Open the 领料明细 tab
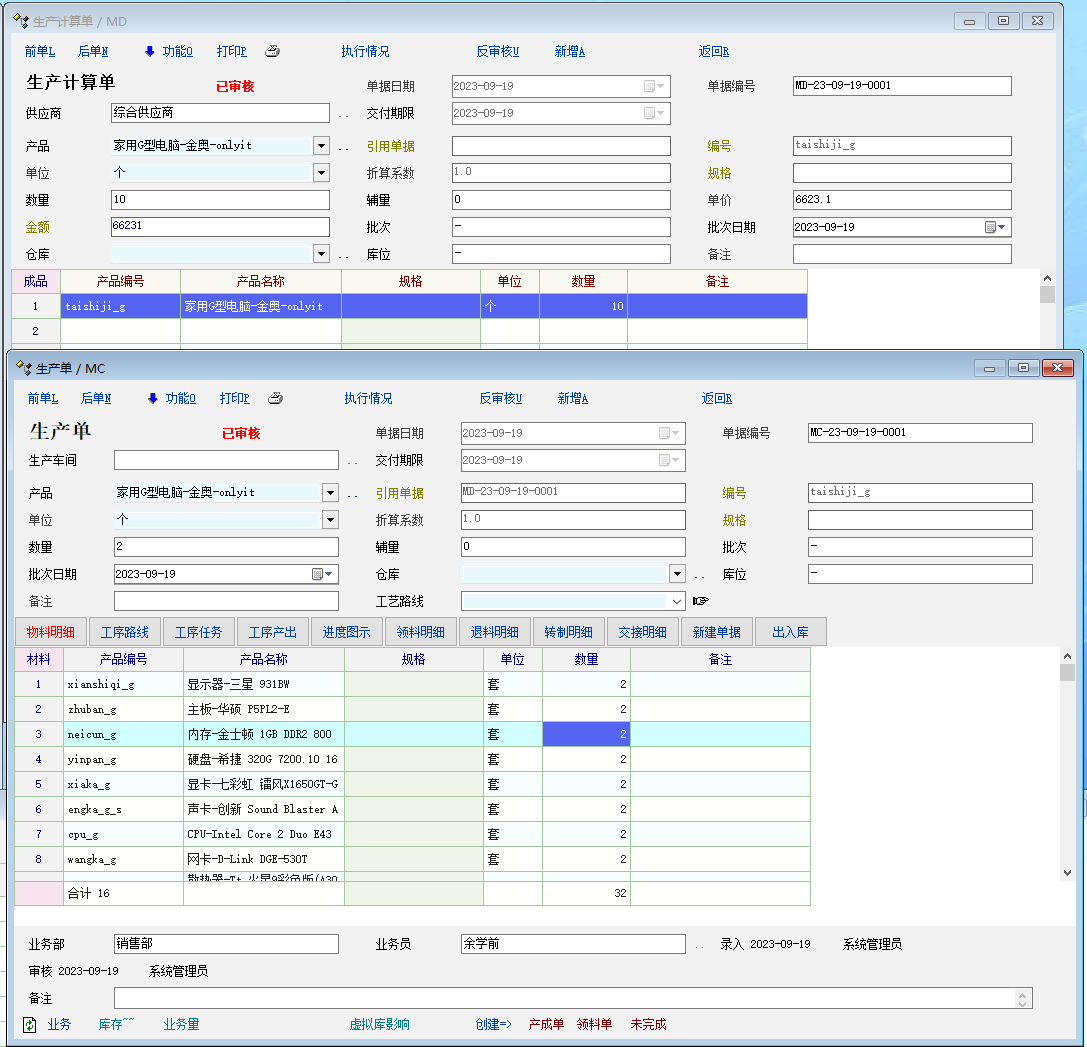 pyautogui.click(x=421, y=632)
